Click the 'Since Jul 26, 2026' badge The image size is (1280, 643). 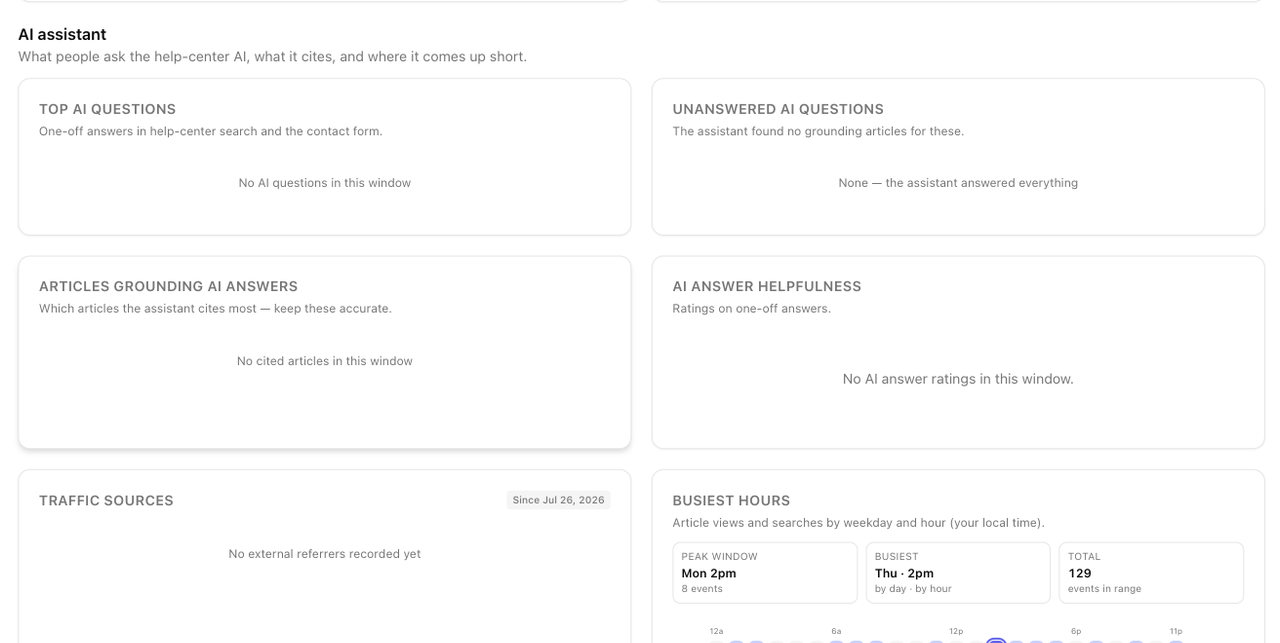[x=558, y=500]
